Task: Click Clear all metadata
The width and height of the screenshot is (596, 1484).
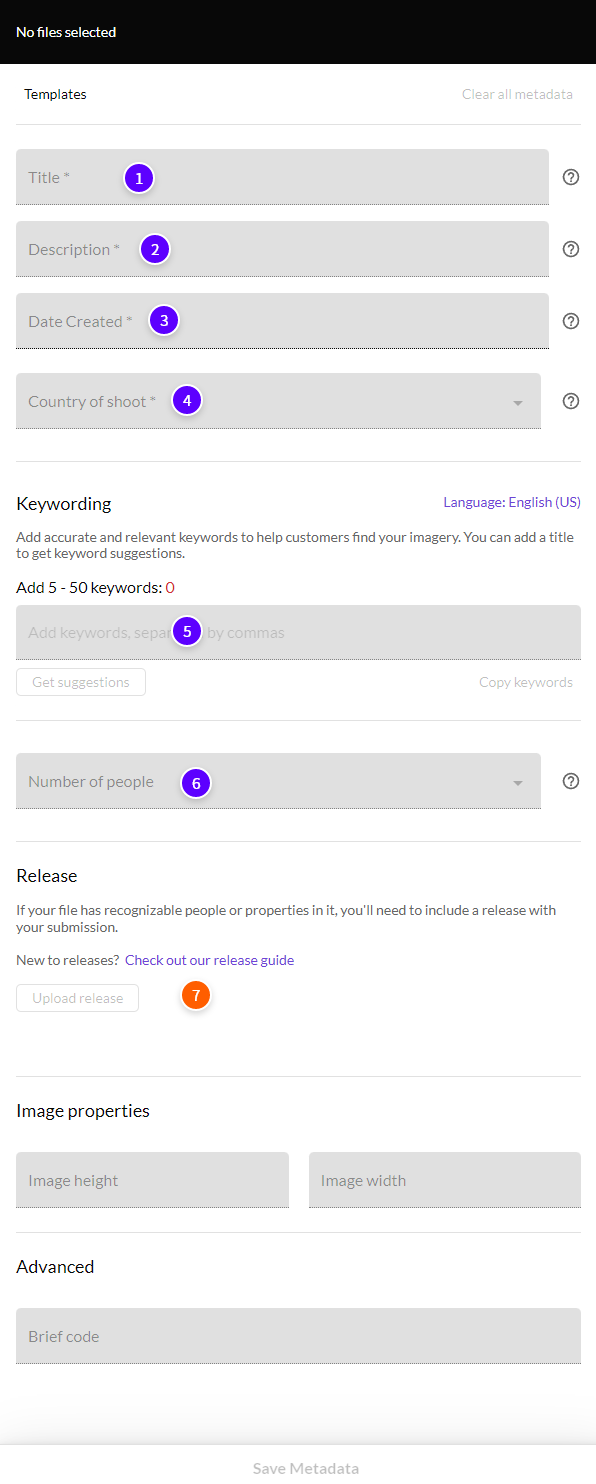Action: pyautogui.click(x=517, y=94)
